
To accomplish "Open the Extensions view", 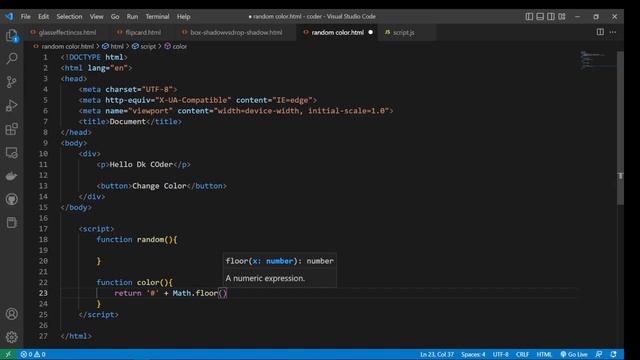I will point(12,129).
